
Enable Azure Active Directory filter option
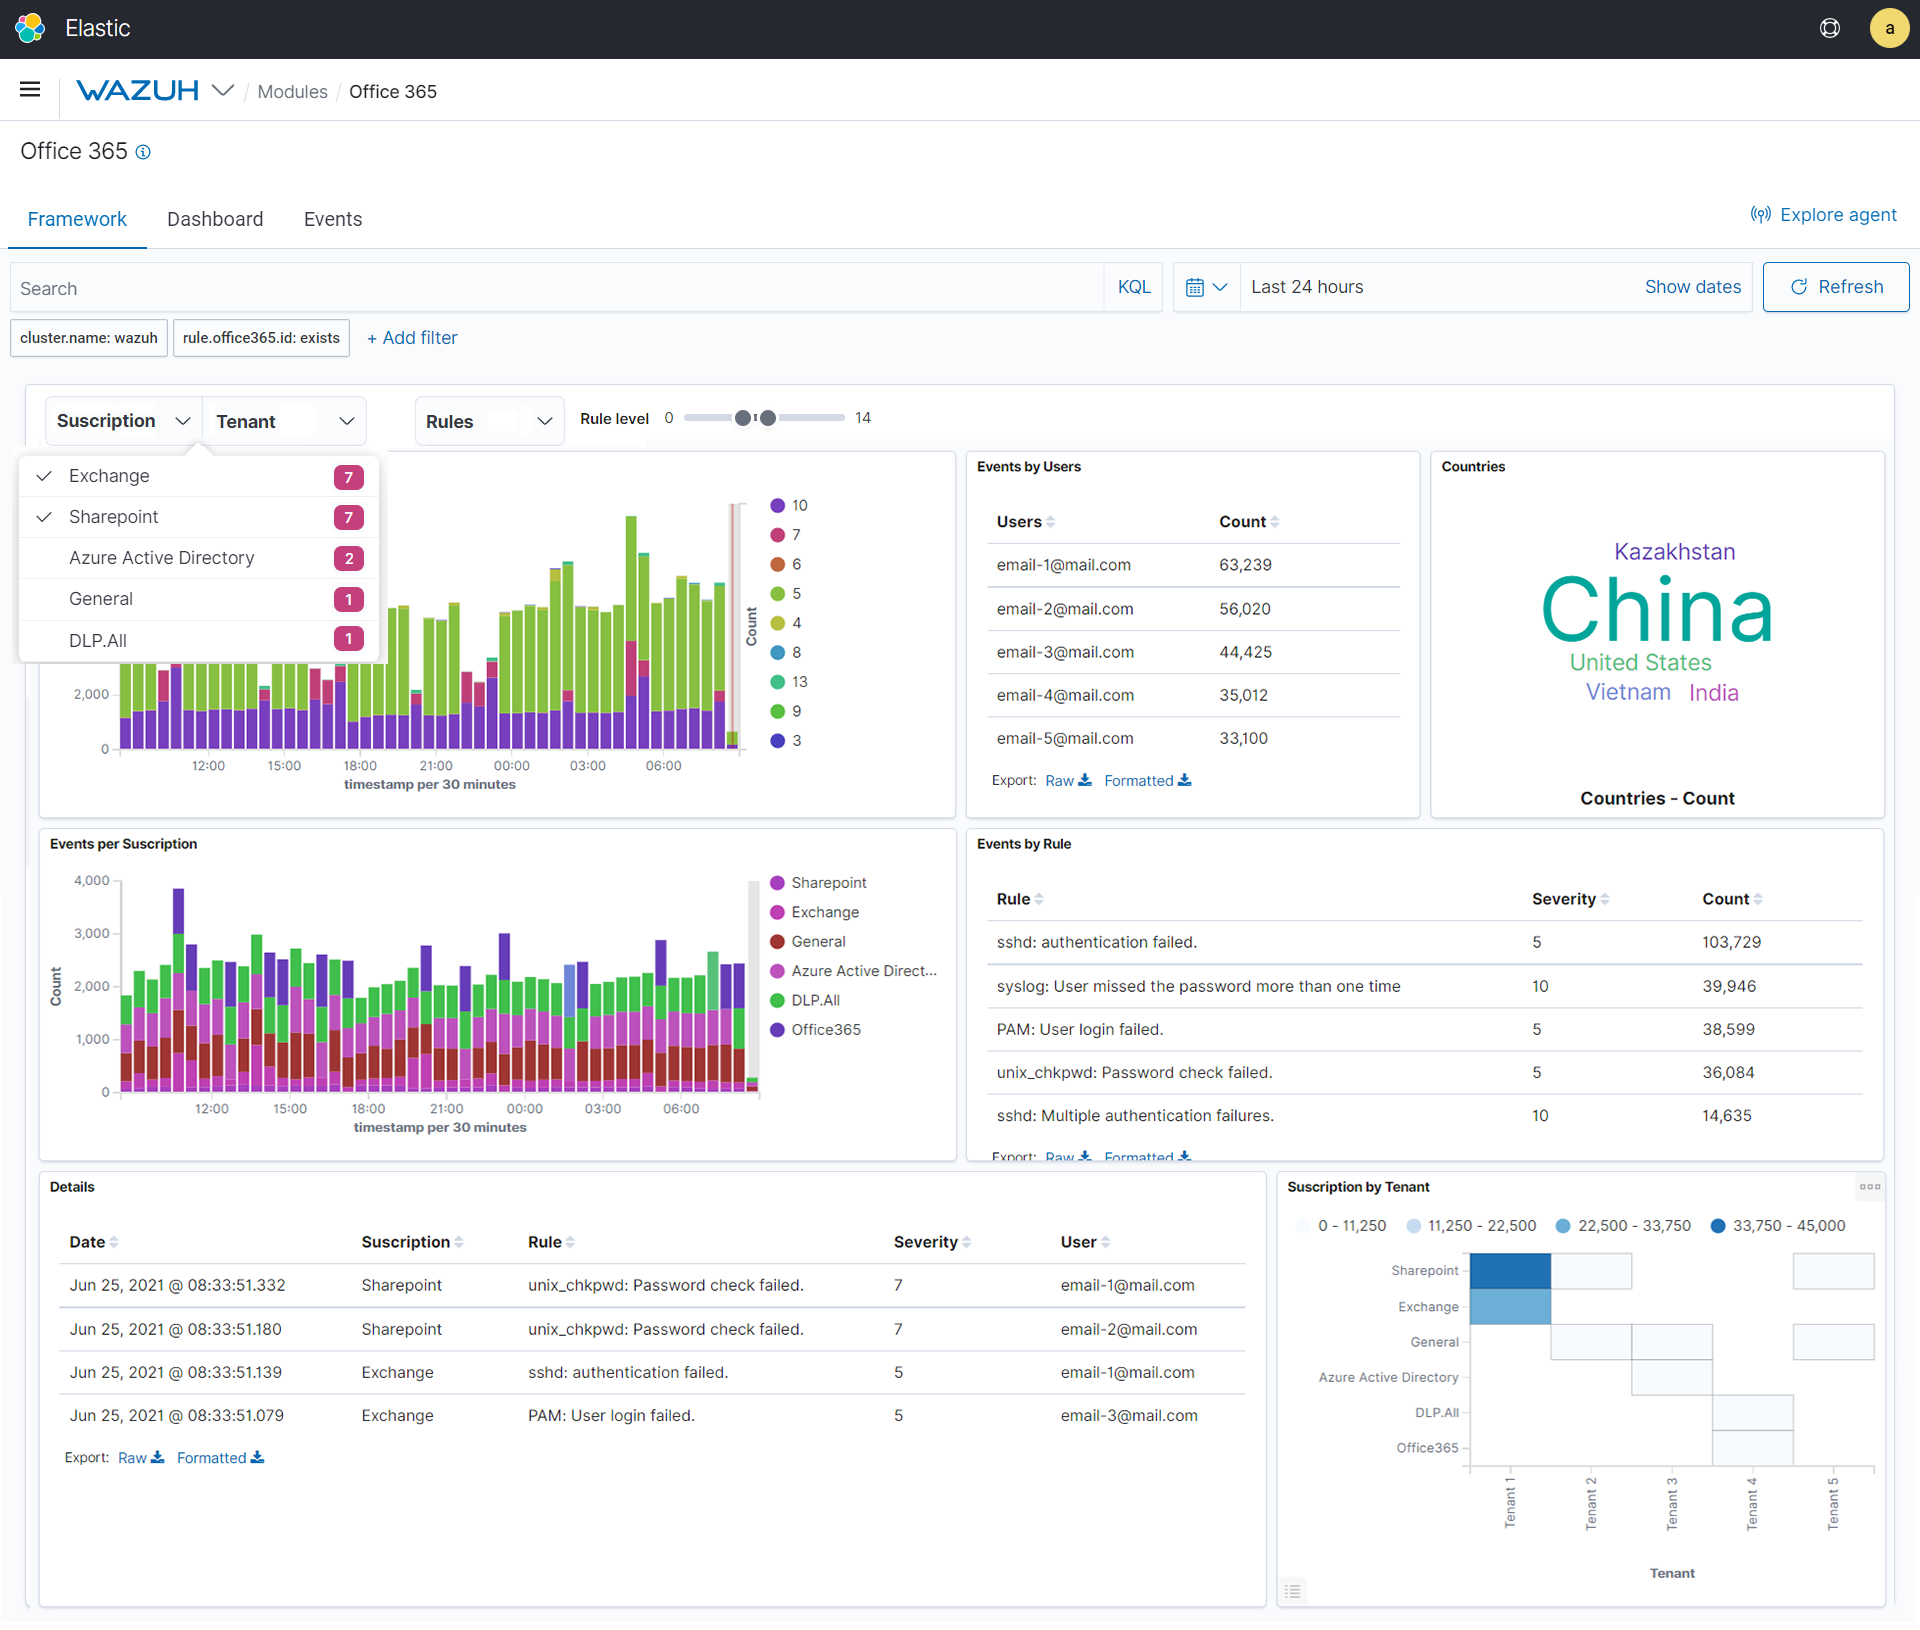coord(161,558)
